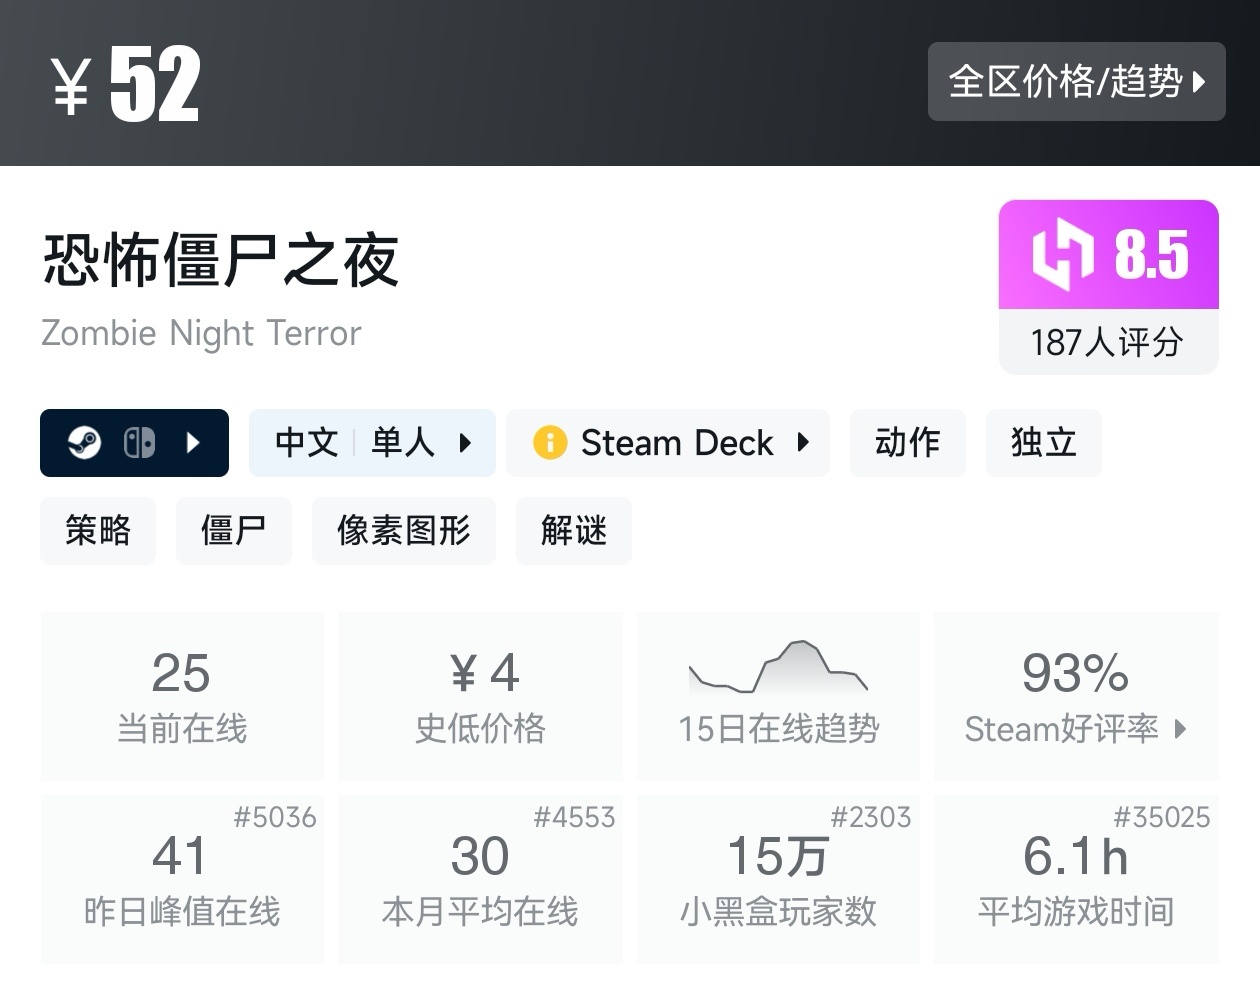Open the 187人评分 rating section

pos(1108,342)
